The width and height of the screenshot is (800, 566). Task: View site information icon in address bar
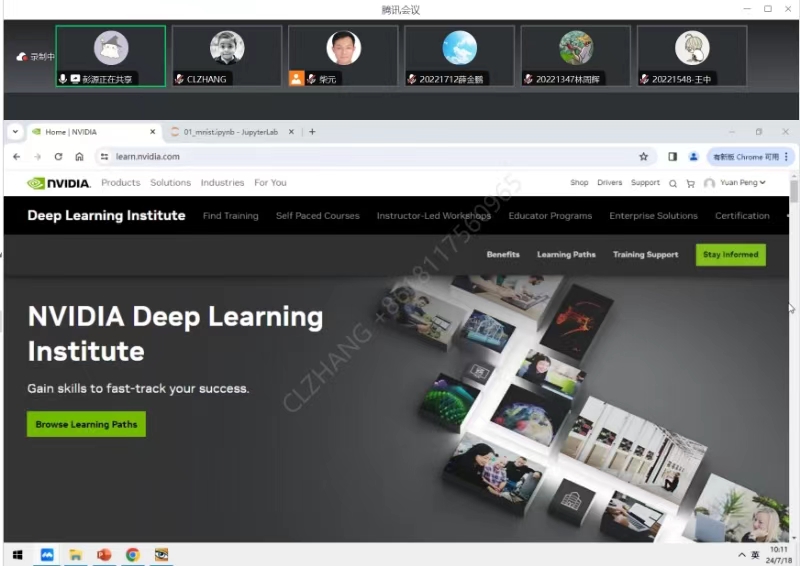105,157
